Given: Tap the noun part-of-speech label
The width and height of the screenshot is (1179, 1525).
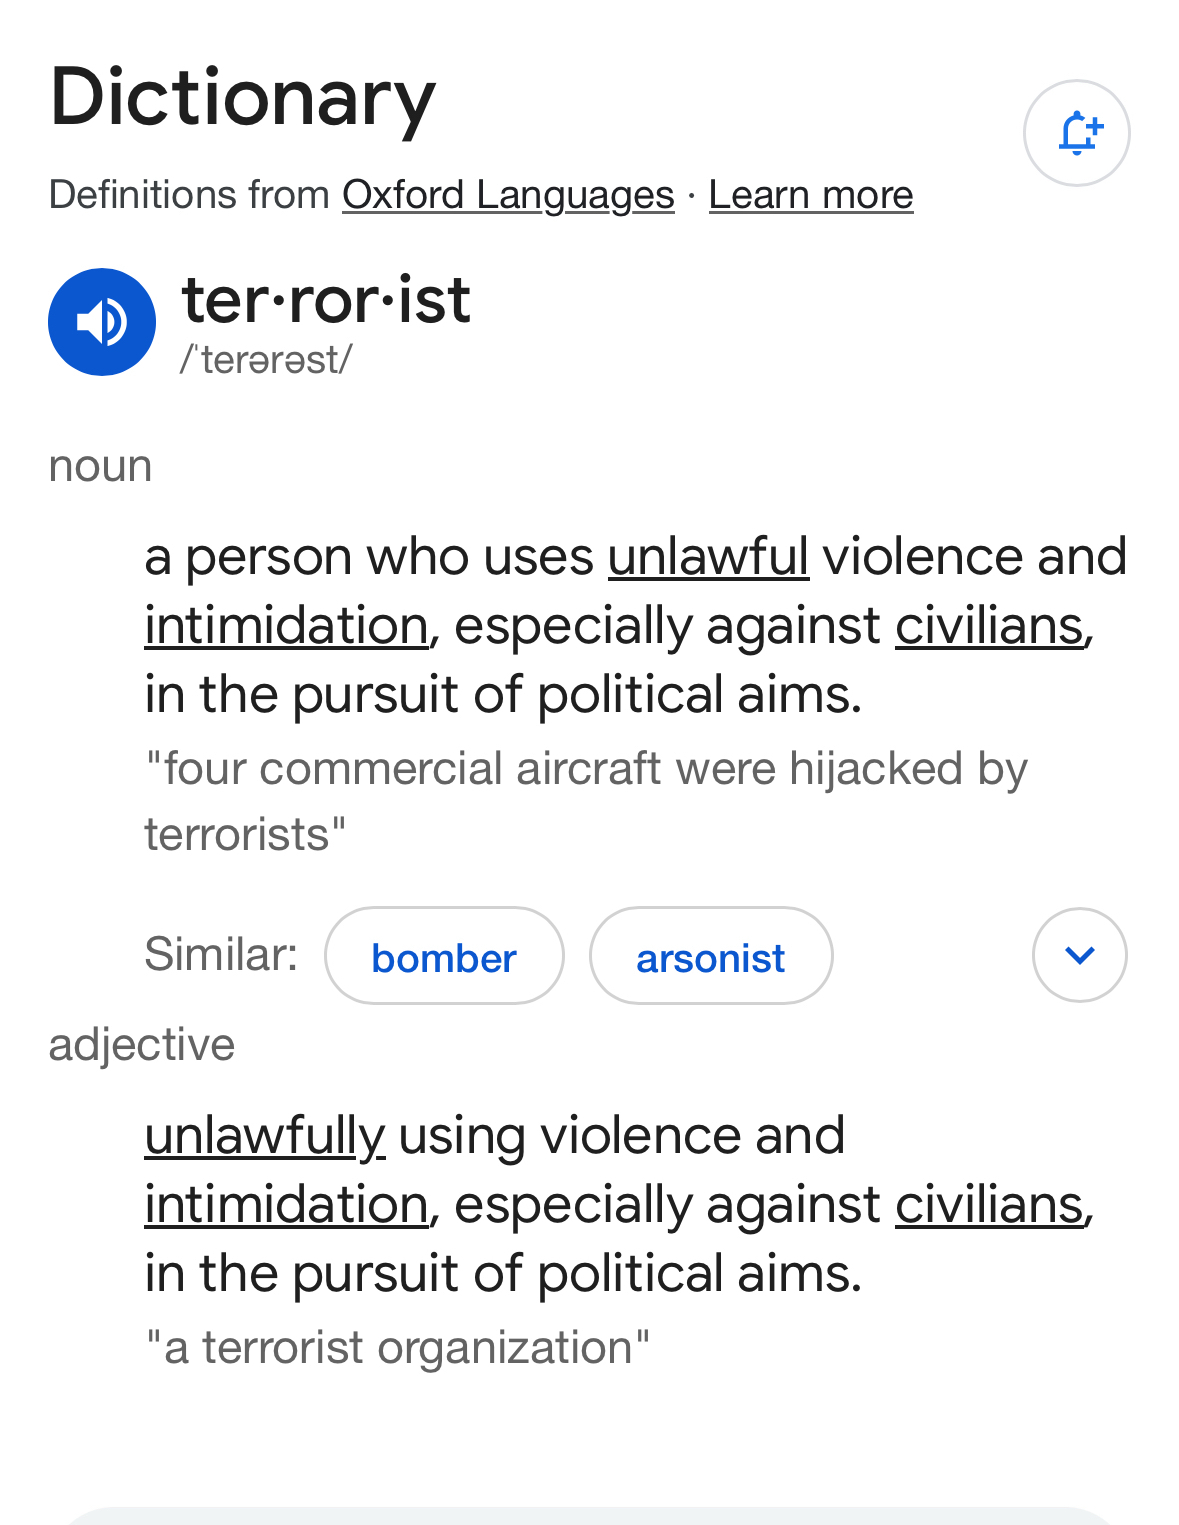Looking at the screenshot, I should tap(100, 466).
